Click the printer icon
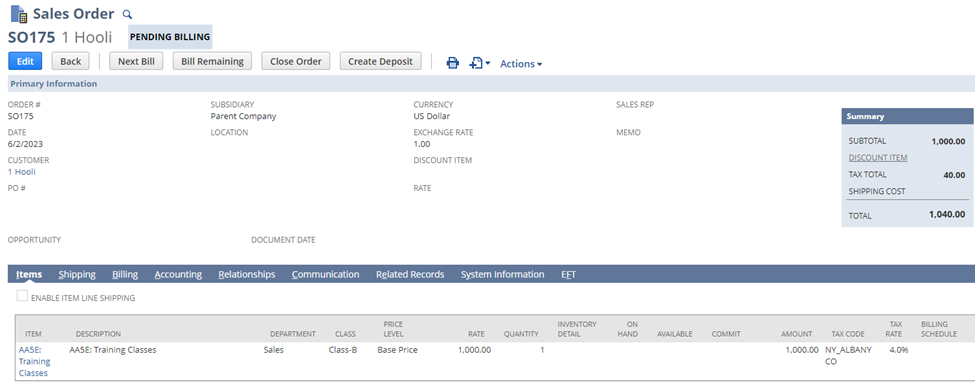The height and width of the screenshot is (387, 975). tap(453, 63)
